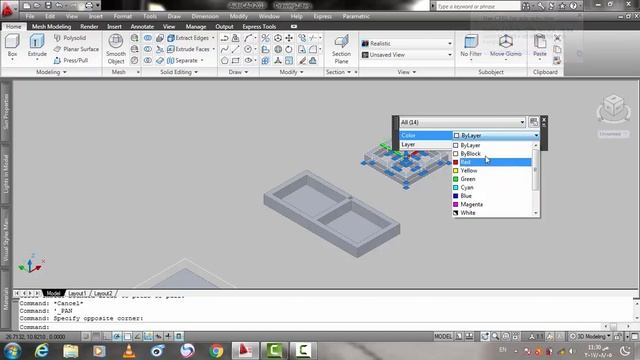This screenshot has width=640, height=360.
Task: Pick Yellow from the color list
Action: (492, 171)
